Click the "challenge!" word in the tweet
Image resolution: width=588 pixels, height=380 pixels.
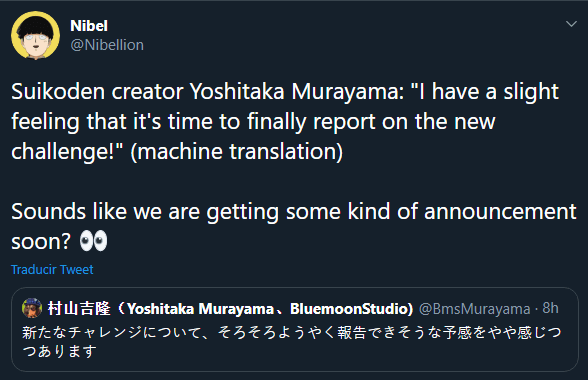pos(67,152)
